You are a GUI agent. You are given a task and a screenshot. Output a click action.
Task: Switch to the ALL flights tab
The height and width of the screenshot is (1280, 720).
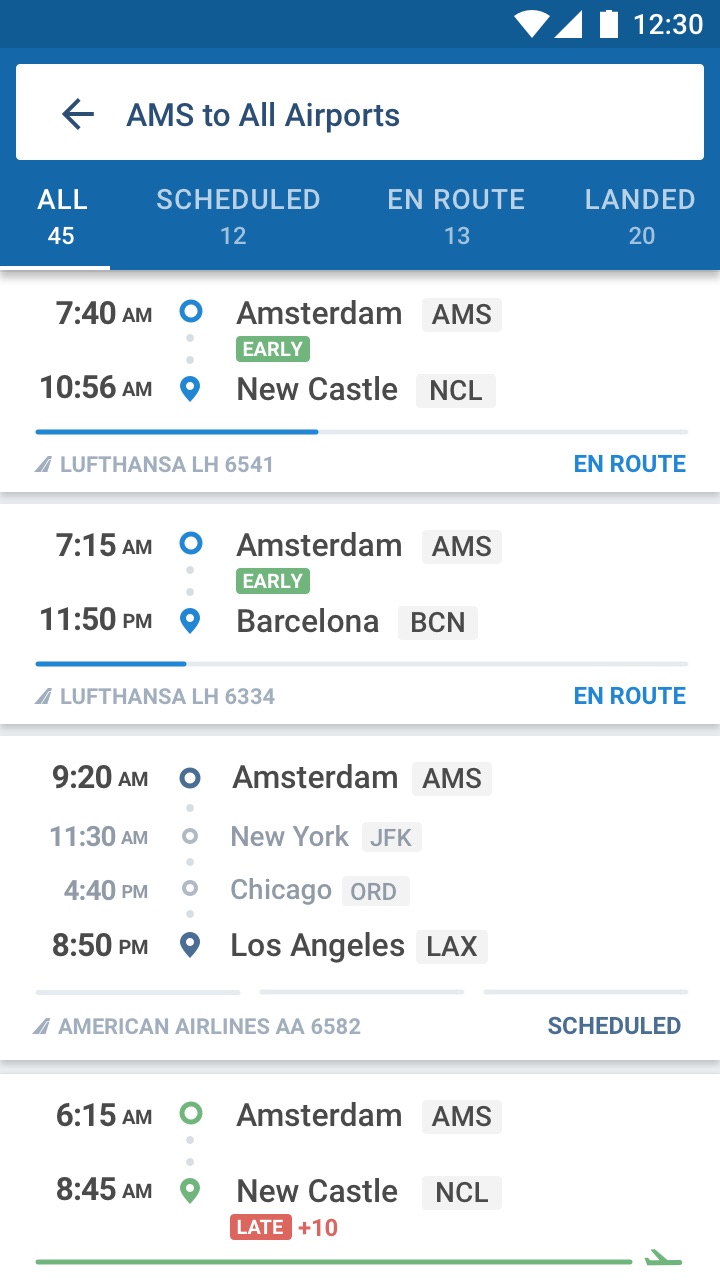tap(62, 216)
